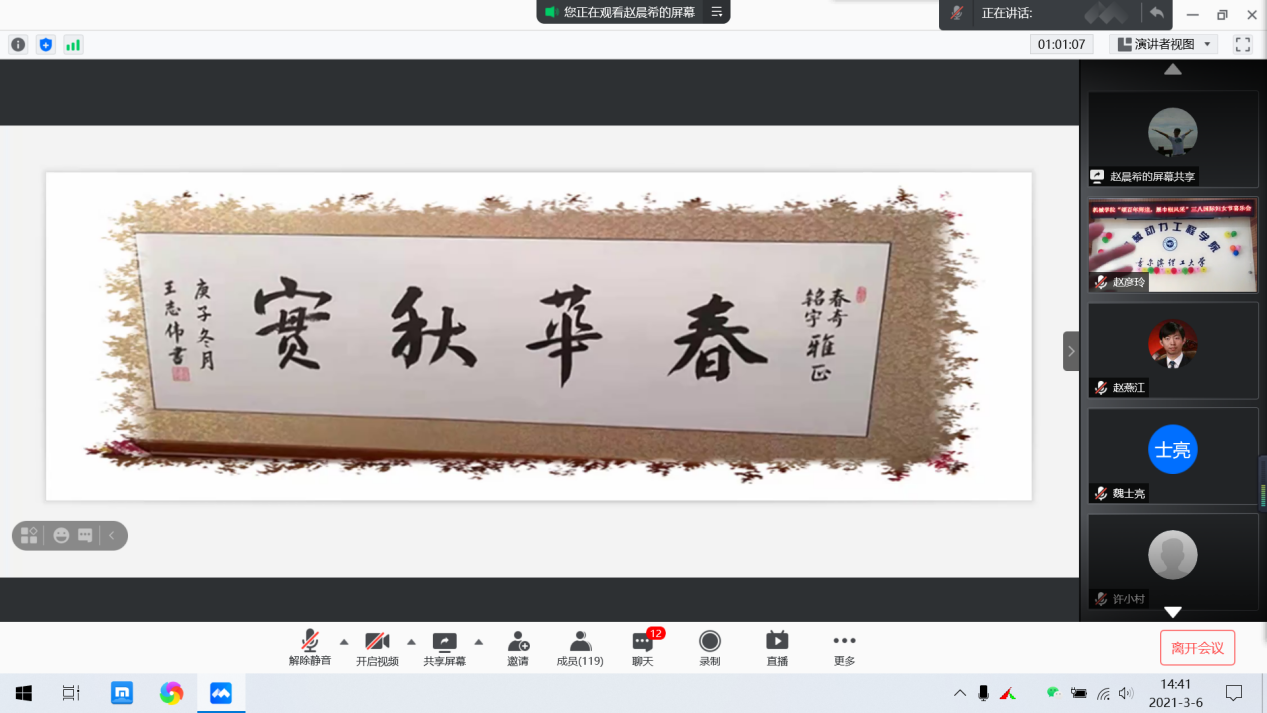Screen dimensions: 1267x713
Task: Expand audio options arrow beside 解除静音
Action: point(344,641)
